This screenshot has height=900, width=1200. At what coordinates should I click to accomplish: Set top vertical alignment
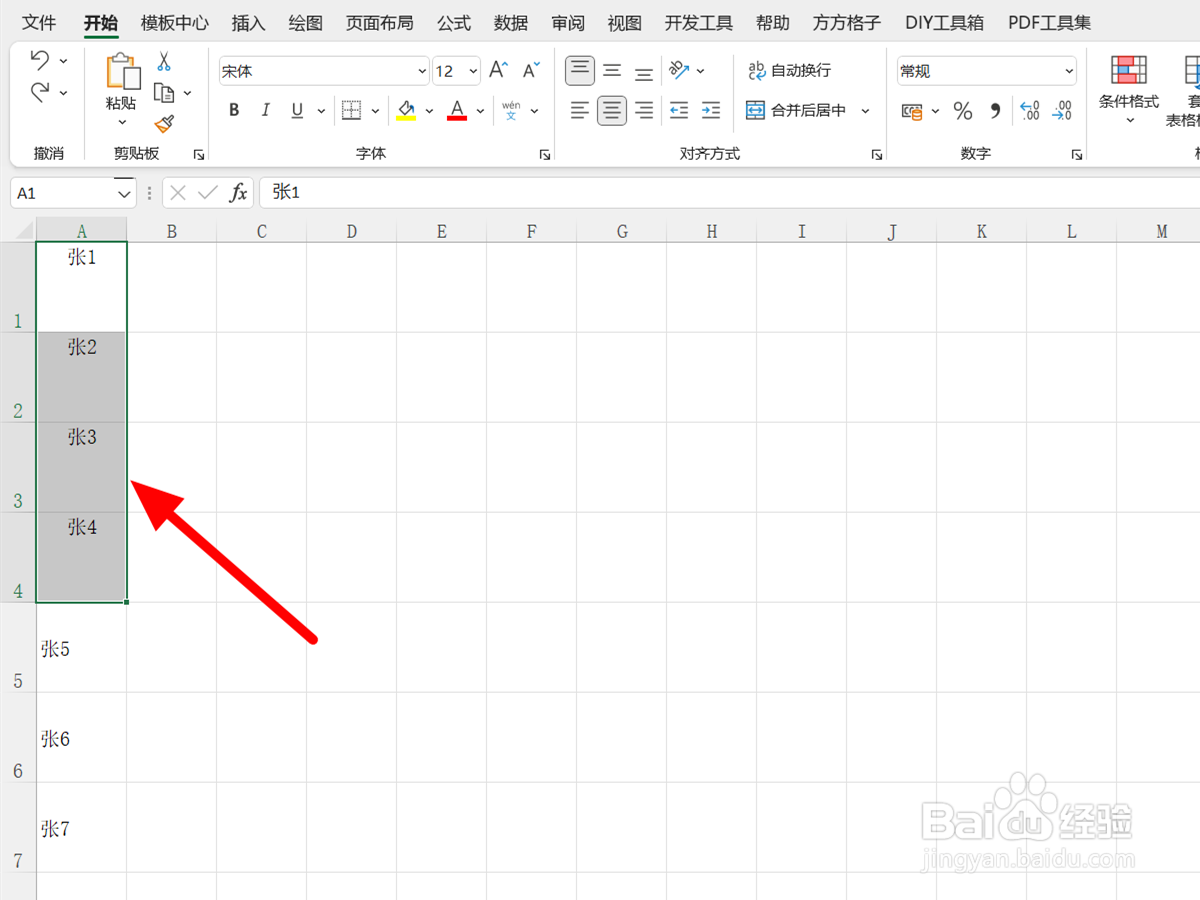tap(580, 70)
